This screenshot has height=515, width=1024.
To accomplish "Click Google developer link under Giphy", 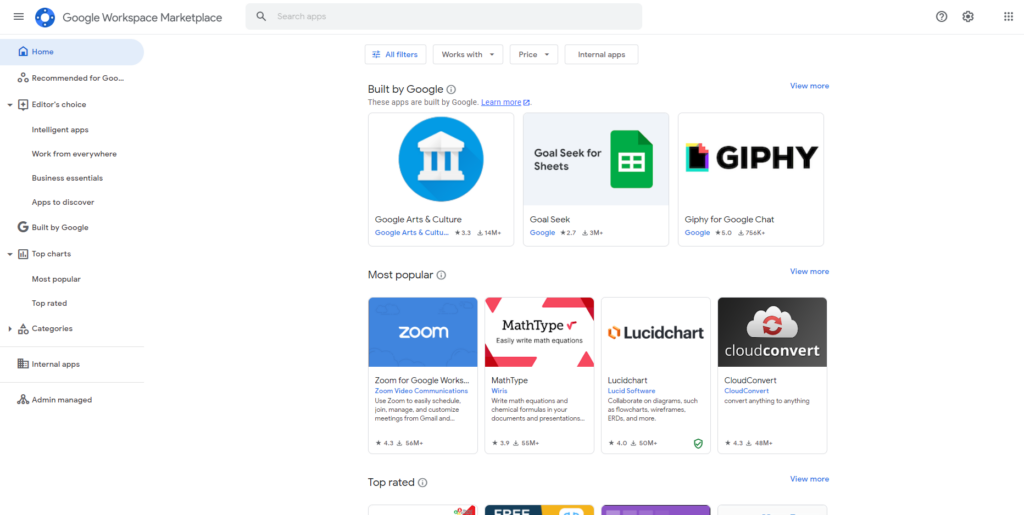I will coord(697,233).
